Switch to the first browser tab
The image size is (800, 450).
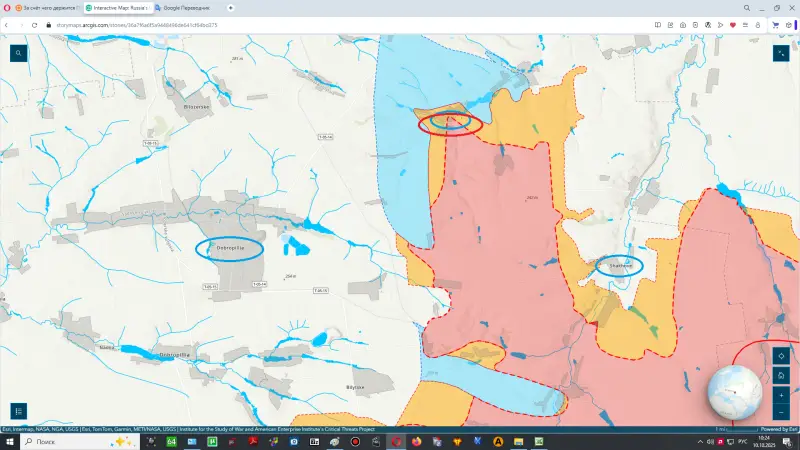pos(45,8)
